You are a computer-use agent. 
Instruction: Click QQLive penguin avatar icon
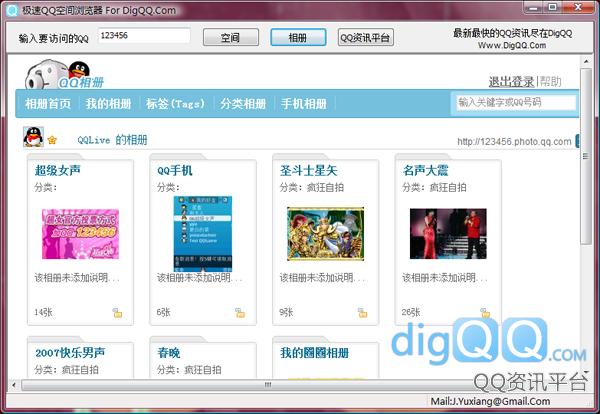pos(33,137)
